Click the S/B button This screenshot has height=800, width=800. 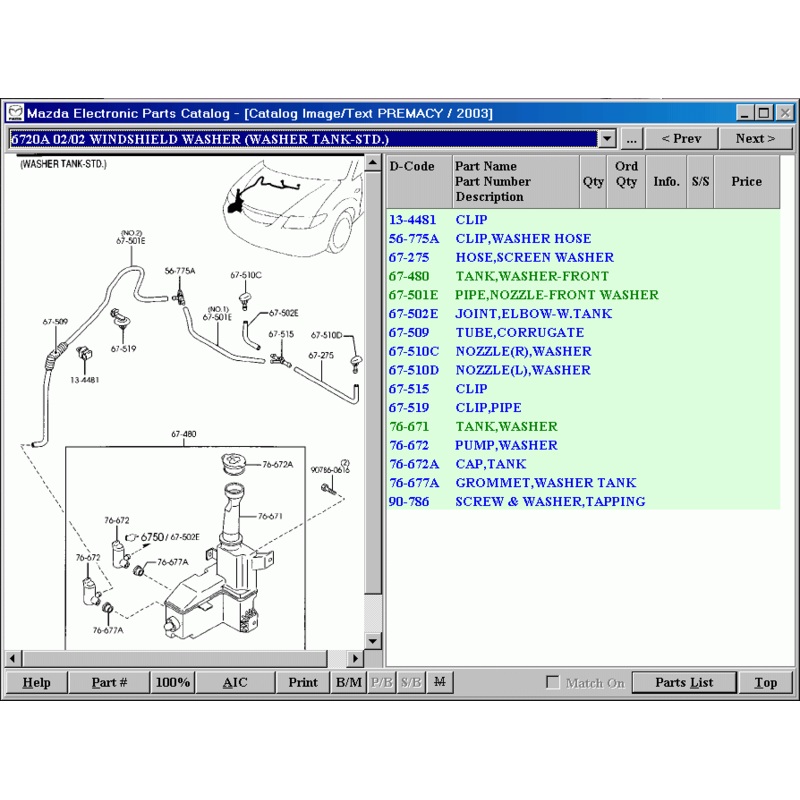pyautogui.click(x=411, y=683)
